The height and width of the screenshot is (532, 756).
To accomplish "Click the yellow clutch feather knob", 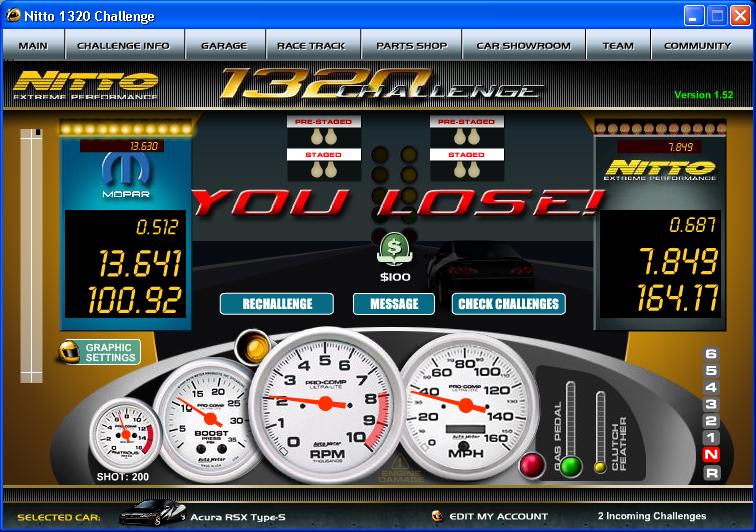I will (x=600, y=467).
